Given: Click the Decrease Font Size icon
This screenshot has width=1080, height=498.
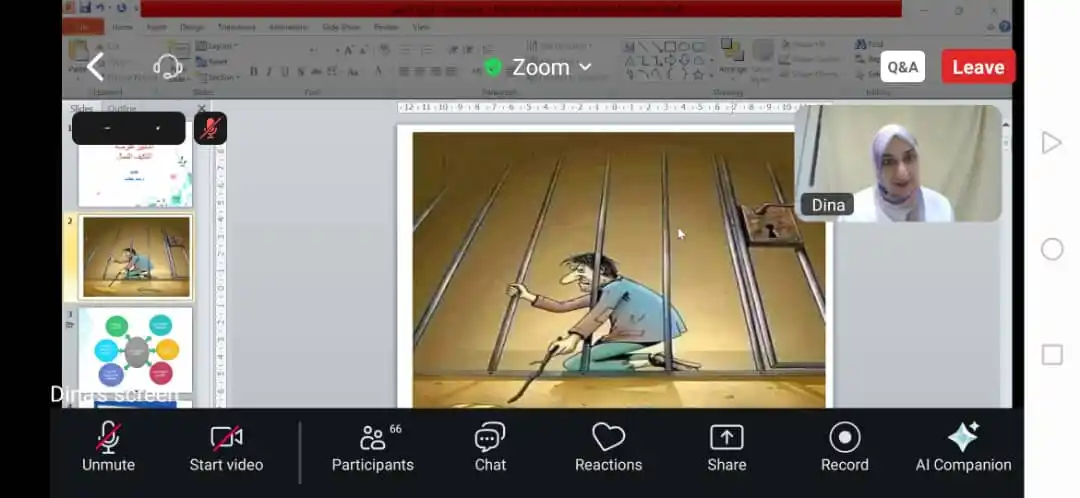Looking at the screenshot, I should [363, 50].
